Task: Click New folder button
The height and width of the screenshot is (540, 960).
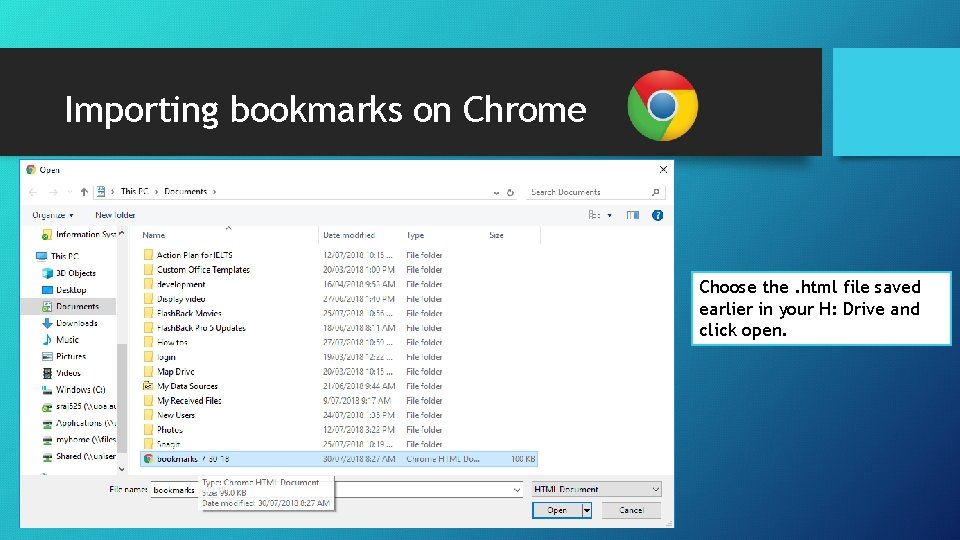Action: point(115,216)
